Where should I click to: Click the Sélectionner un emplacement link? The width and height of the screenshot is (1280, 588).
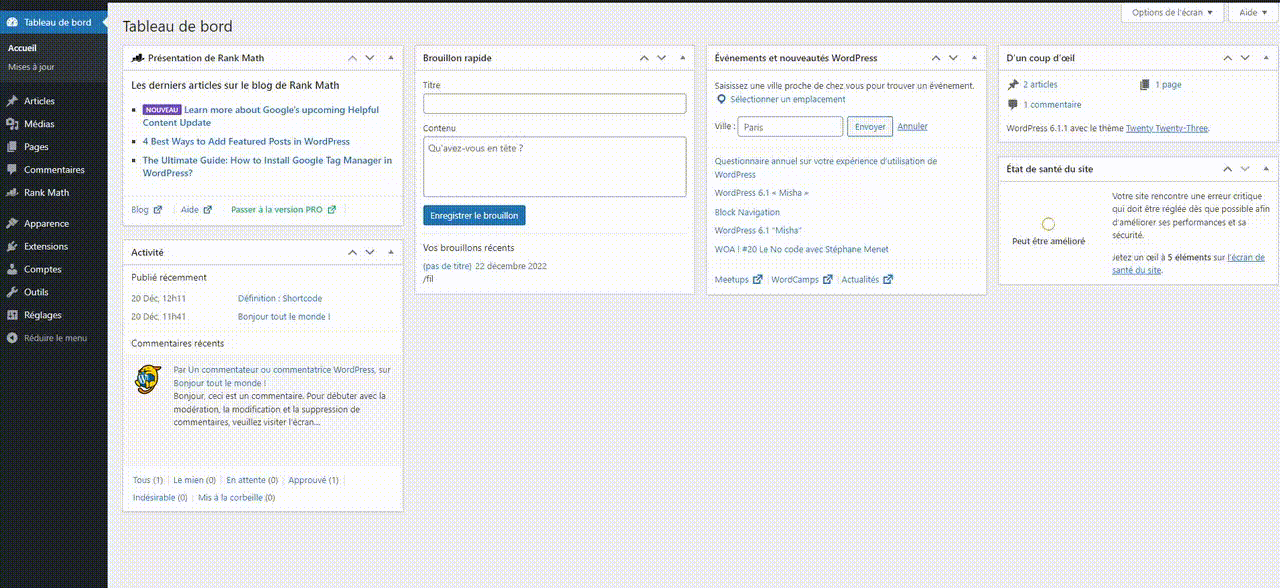pos(788,100)
